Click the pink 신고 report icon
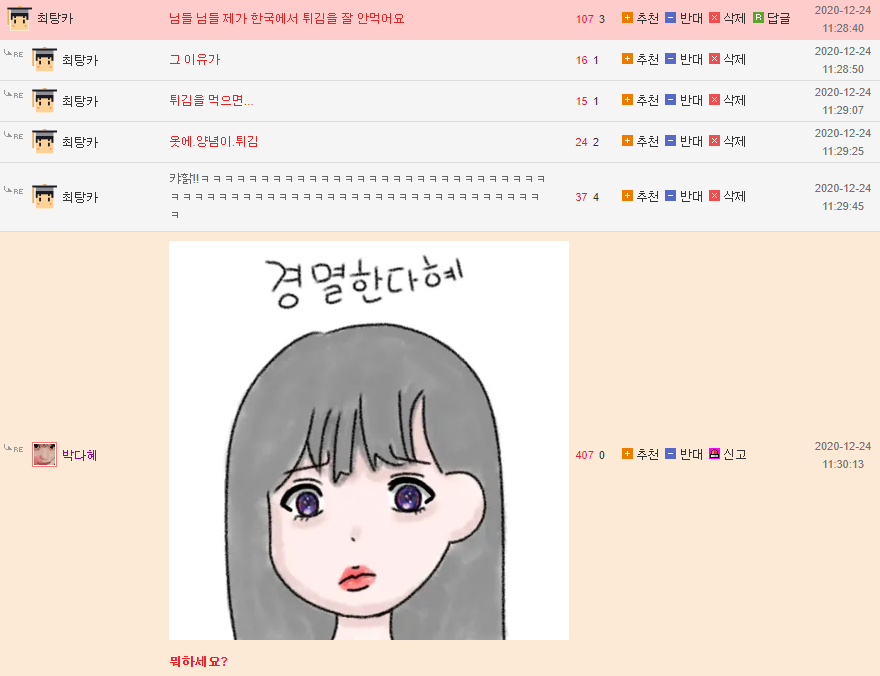880x676 pixels. (714, 453)
